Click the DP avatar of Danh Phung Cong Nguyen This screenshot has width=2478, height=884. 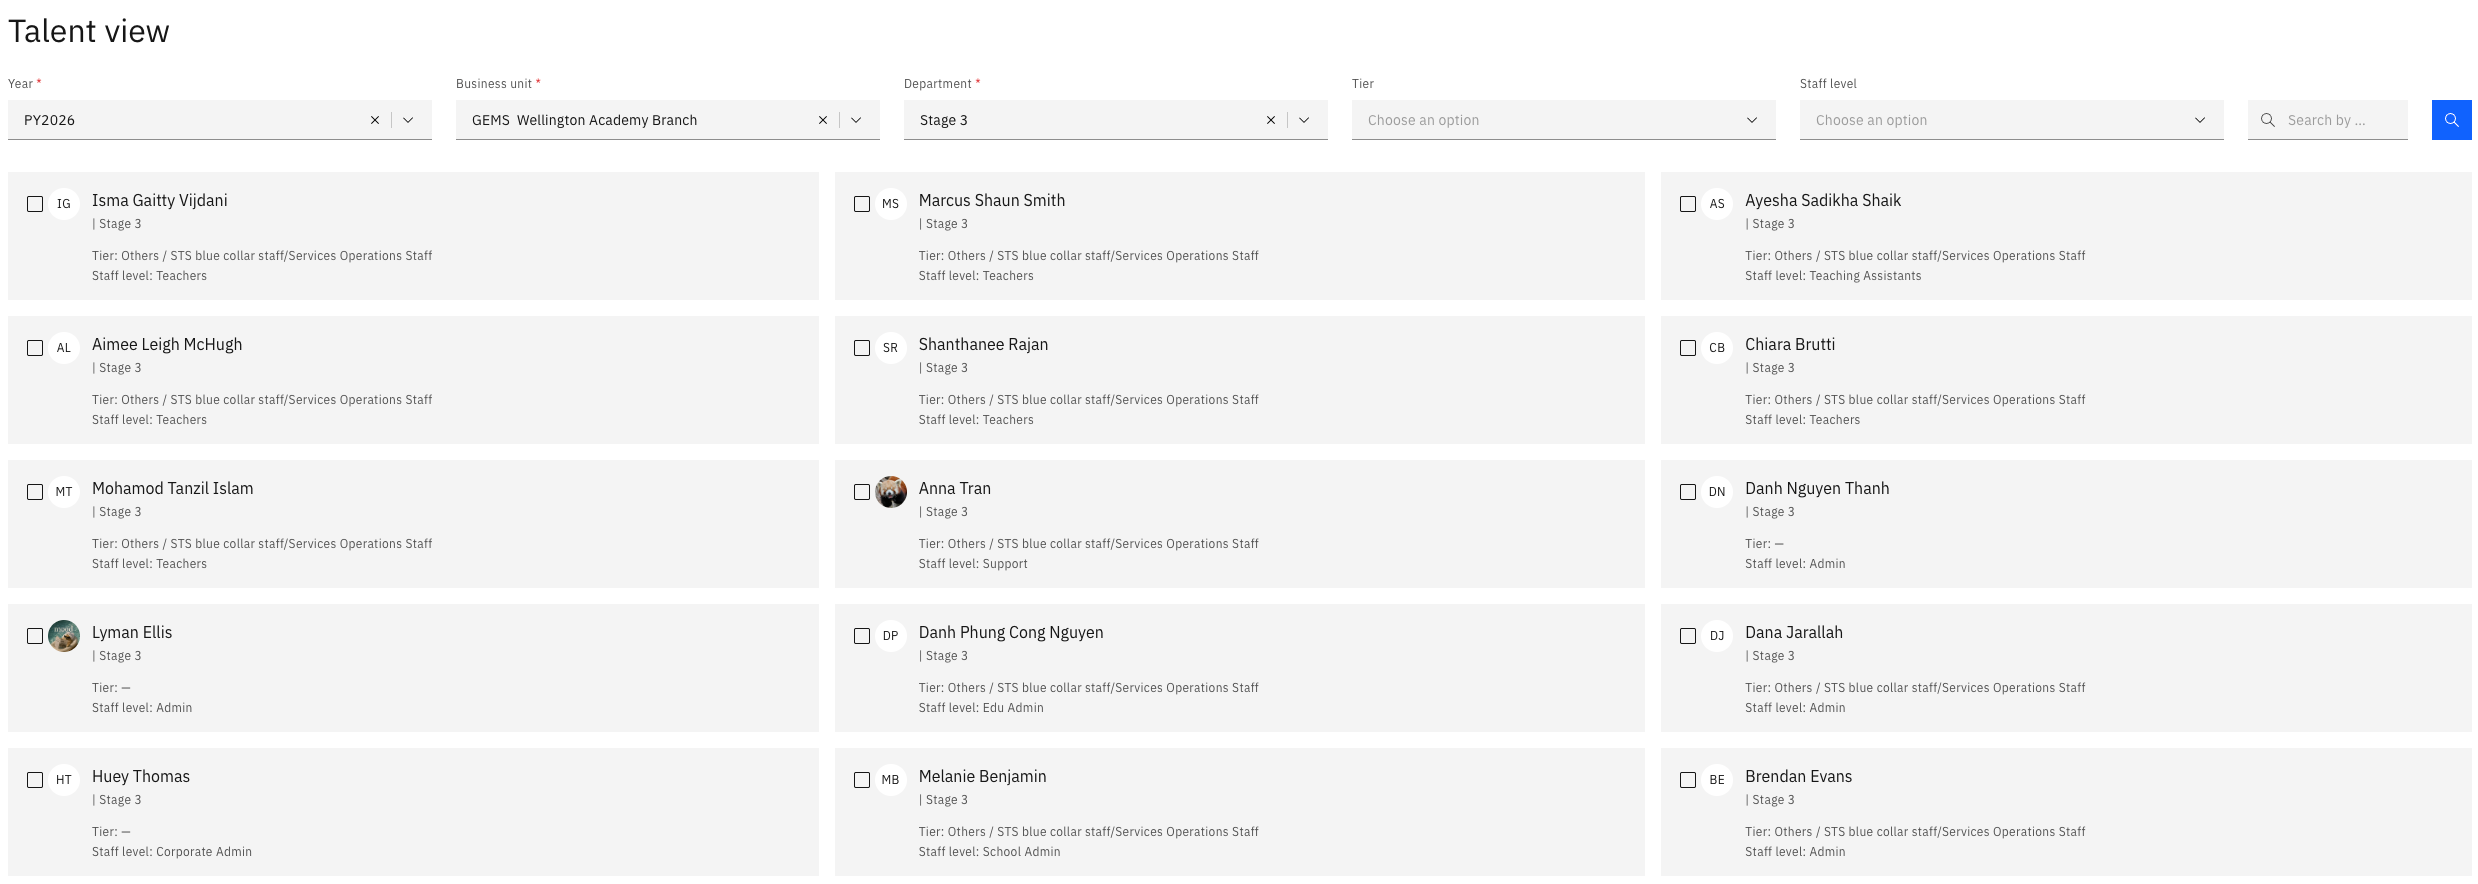coord(891,636)
